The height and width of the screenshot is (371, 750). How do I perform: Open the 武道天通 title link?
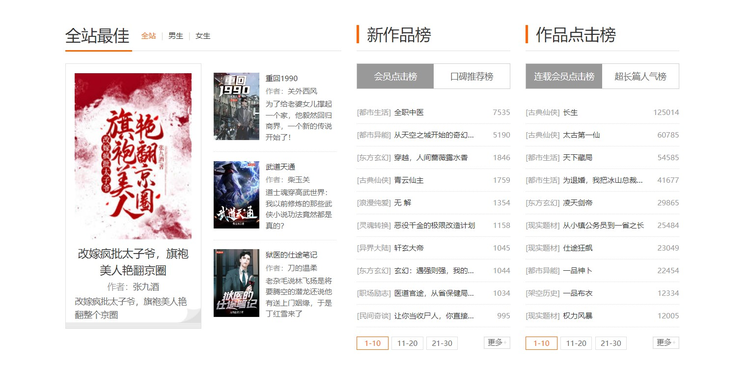coord(280,166)
